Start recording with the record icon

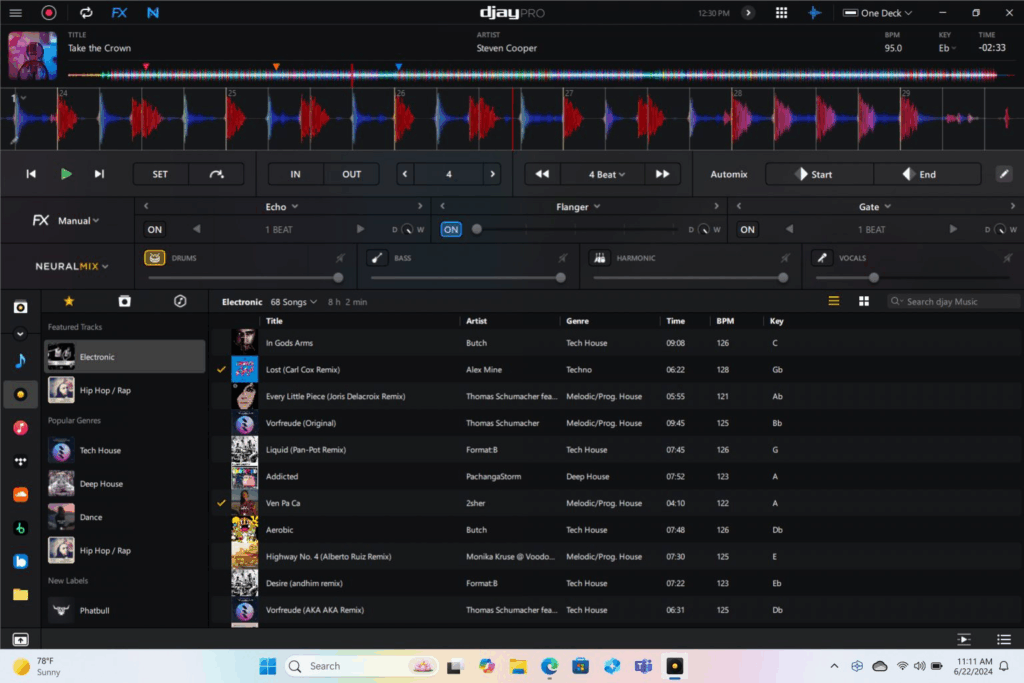point(49,13)
